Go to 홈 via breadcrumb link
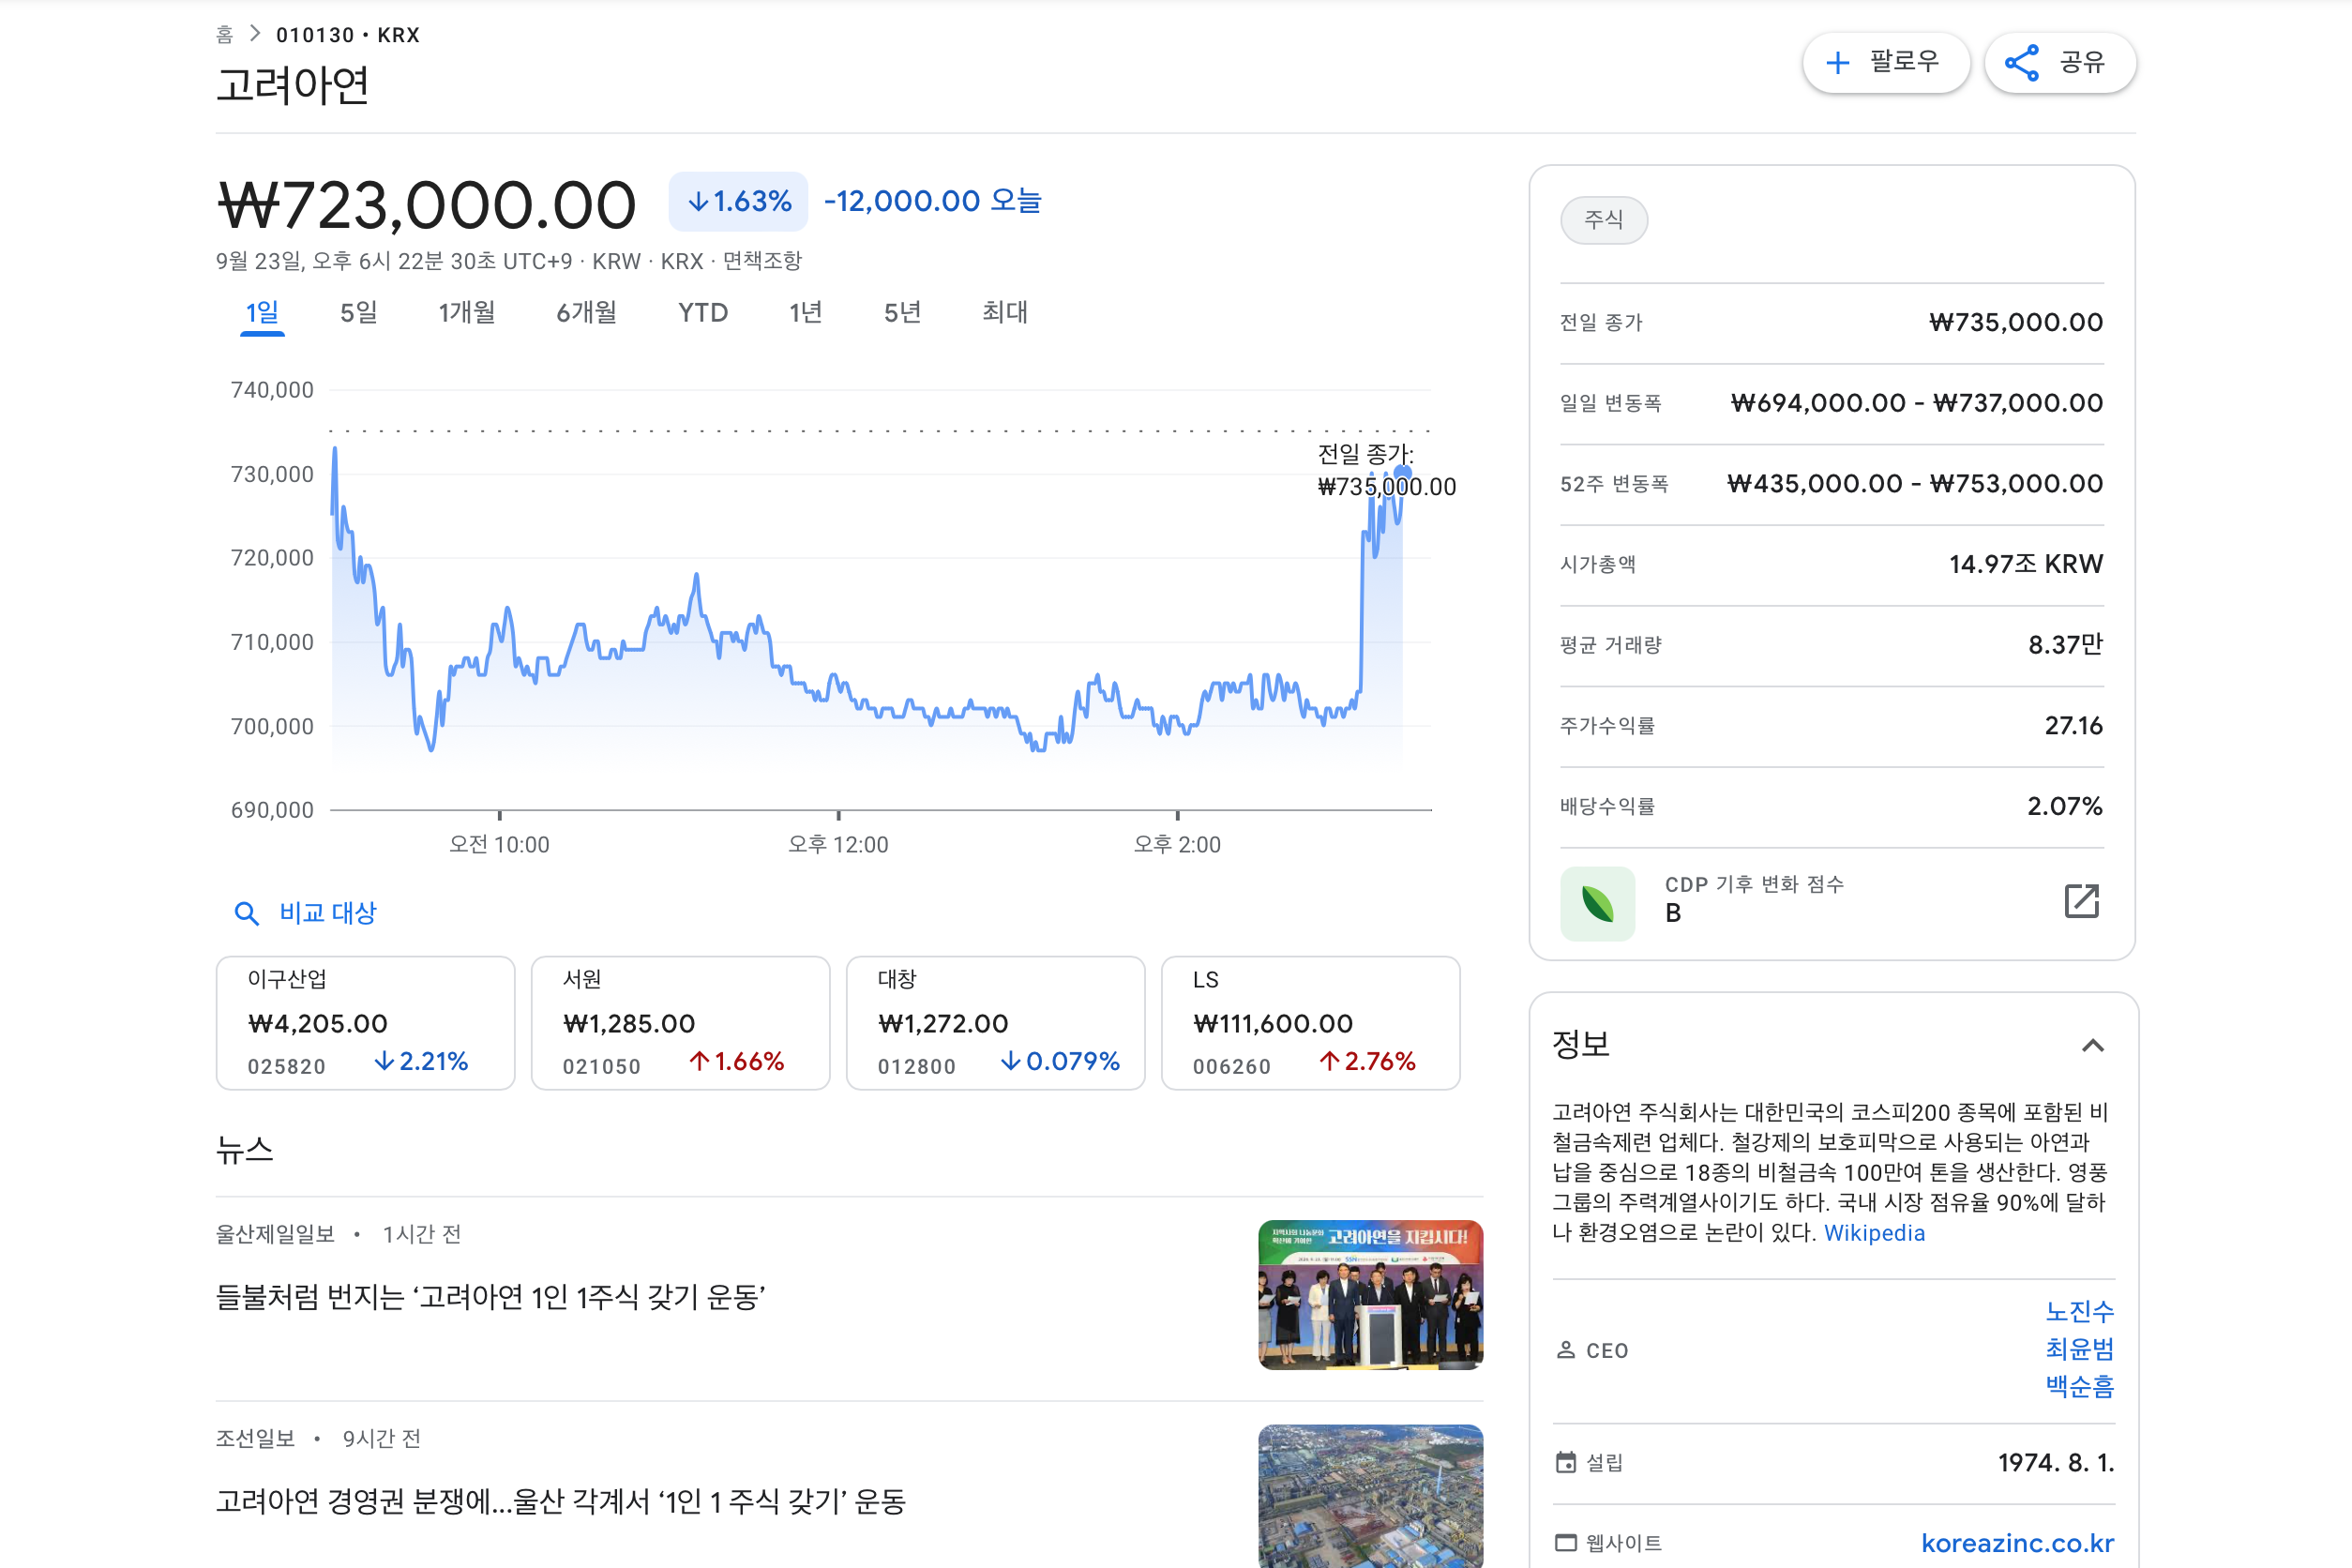The image size is (2352, 1568). pos(225,35)
